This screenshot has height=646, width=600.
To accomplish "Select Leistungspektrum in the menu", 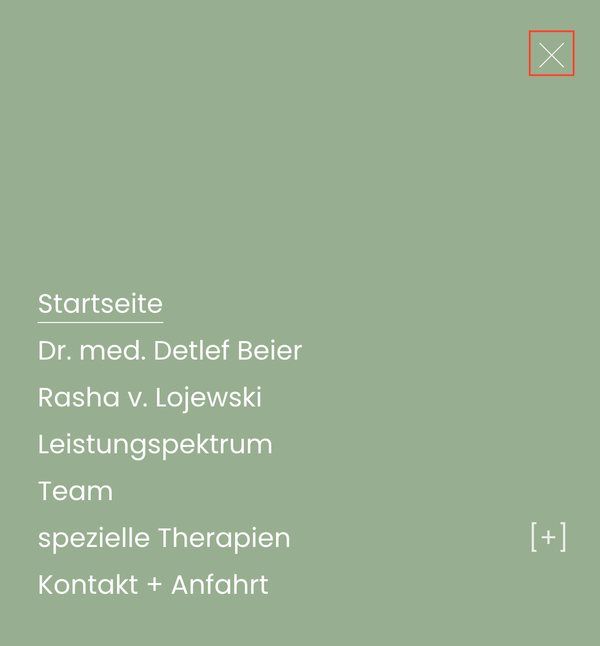I will (x=155, y=444).
